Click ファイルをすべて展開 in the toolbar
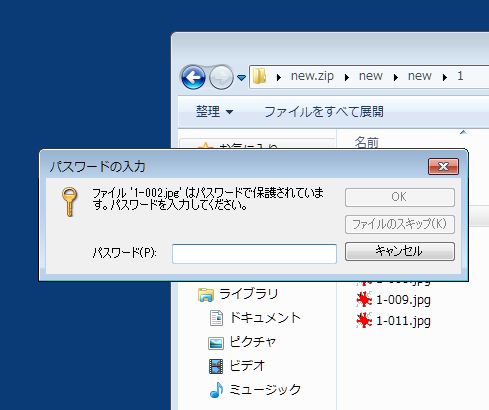Viewport: 489px width, 410px height. pyautogui.click(x=324, y=111)
